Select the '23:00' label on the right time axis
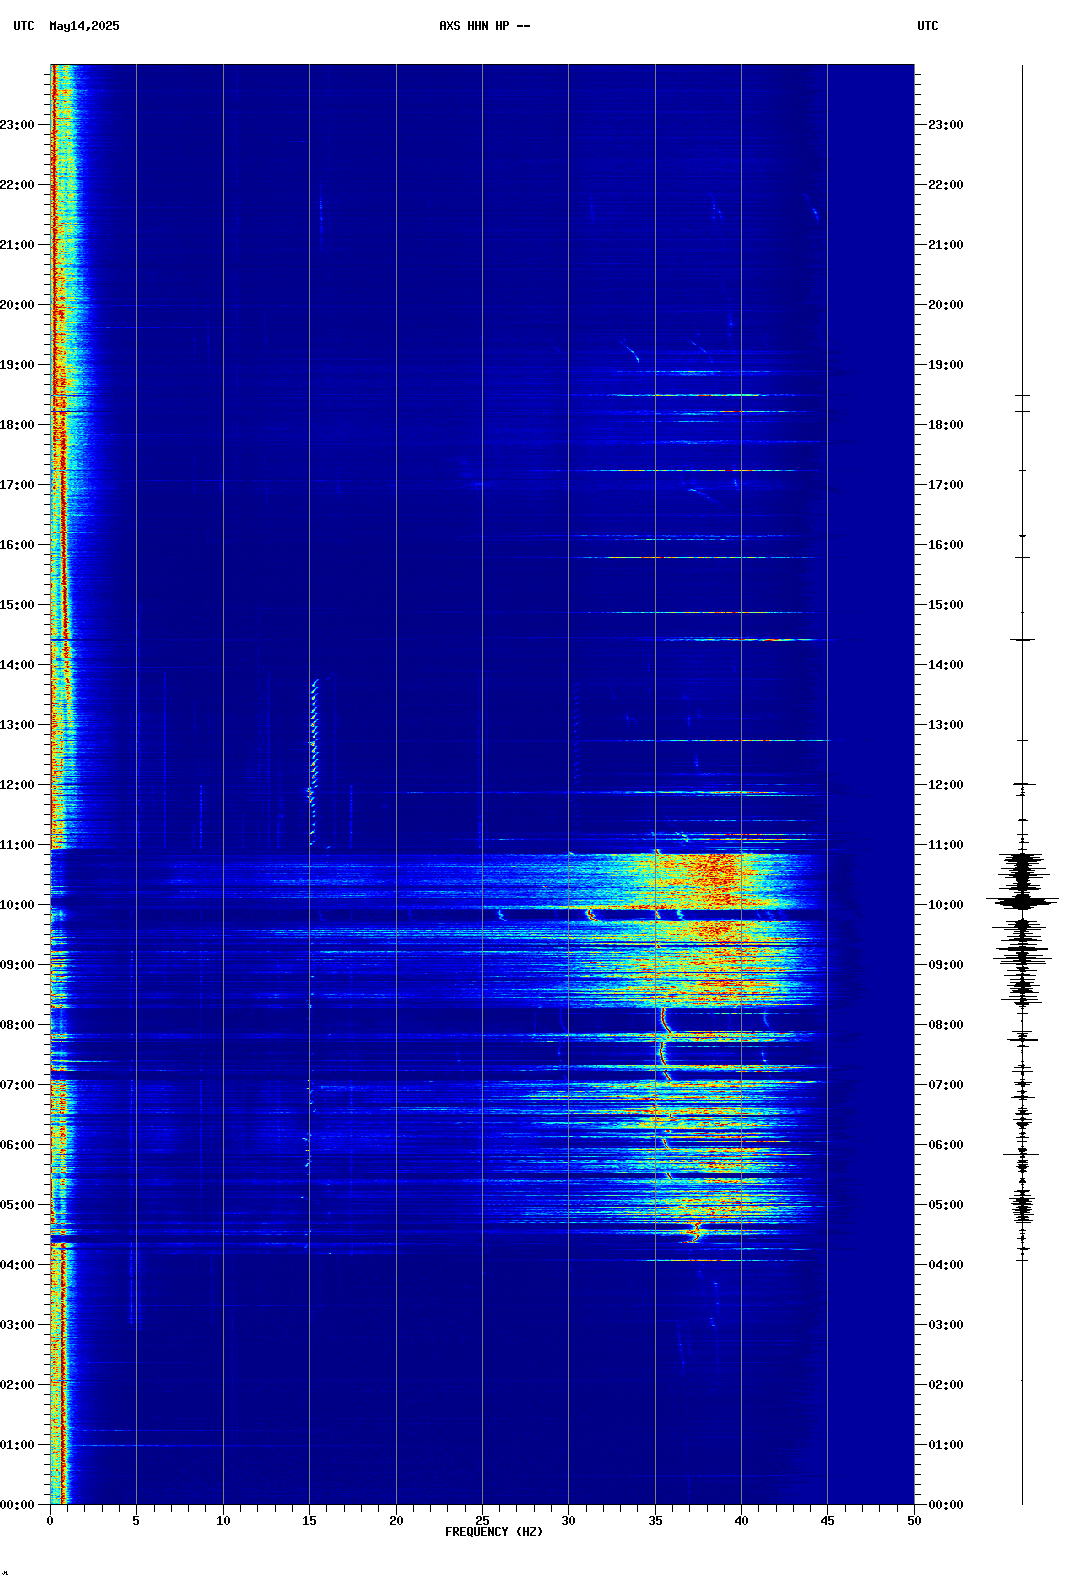1066x1584 pixels. 946,125
